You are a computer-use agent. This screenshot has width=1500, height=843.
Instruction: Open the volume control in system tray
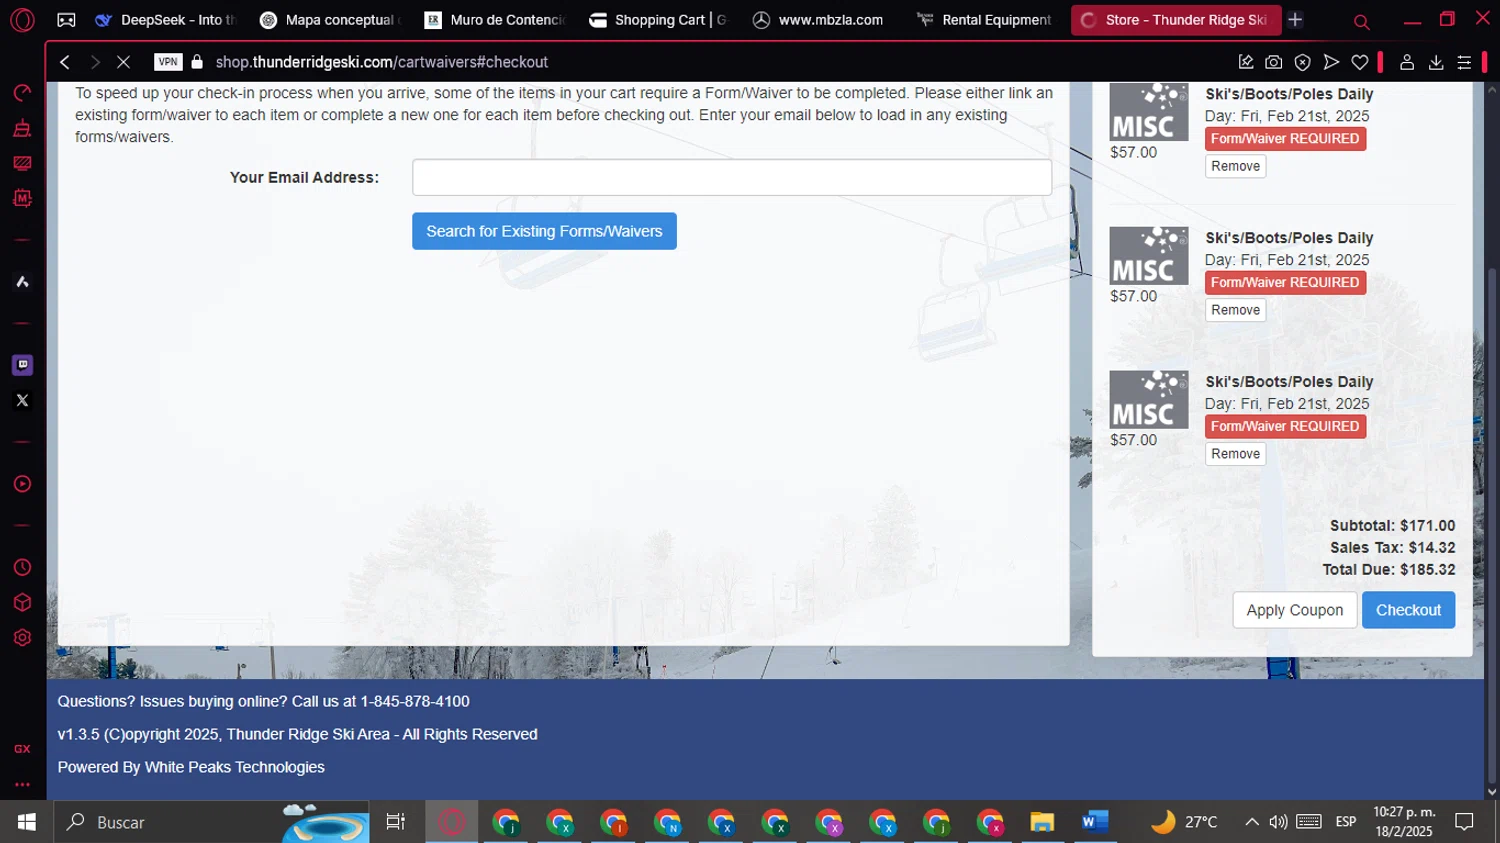tap(1278, 822)
